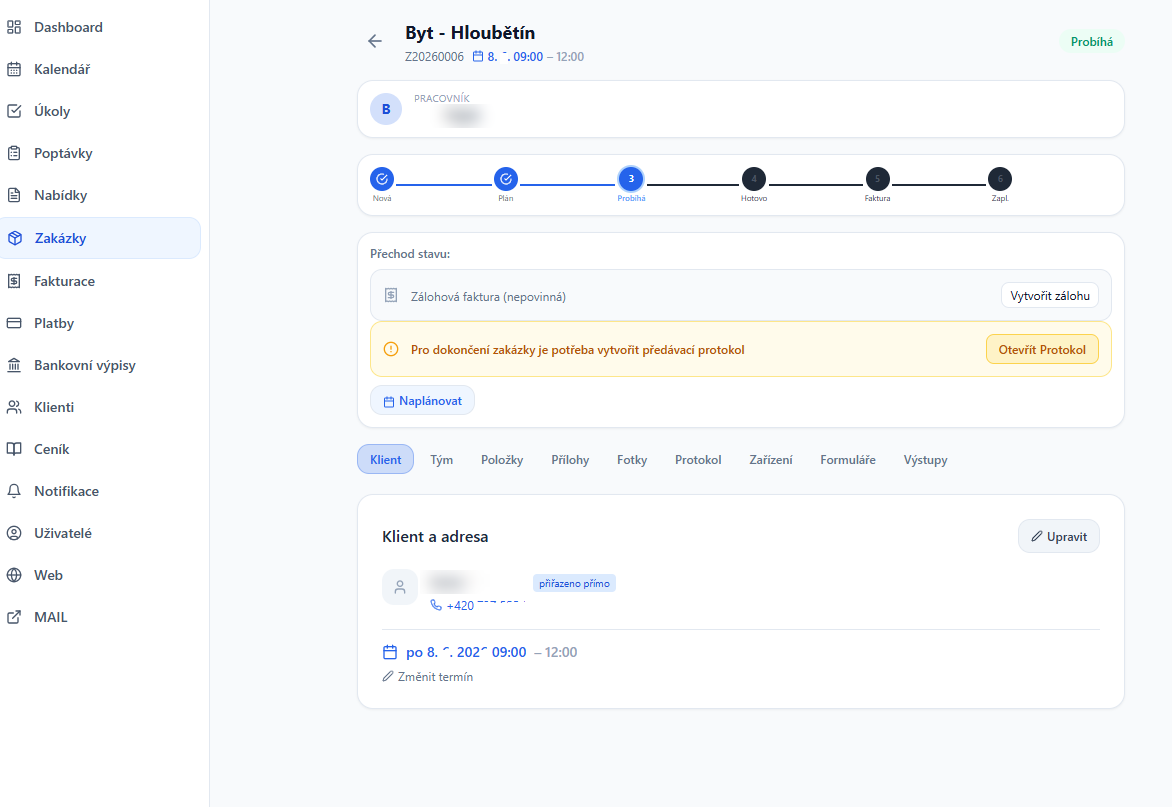Open the Formuláře tab
This screenshot has width=1172, height=807.
pyautogui.click(x=848, y=460)
